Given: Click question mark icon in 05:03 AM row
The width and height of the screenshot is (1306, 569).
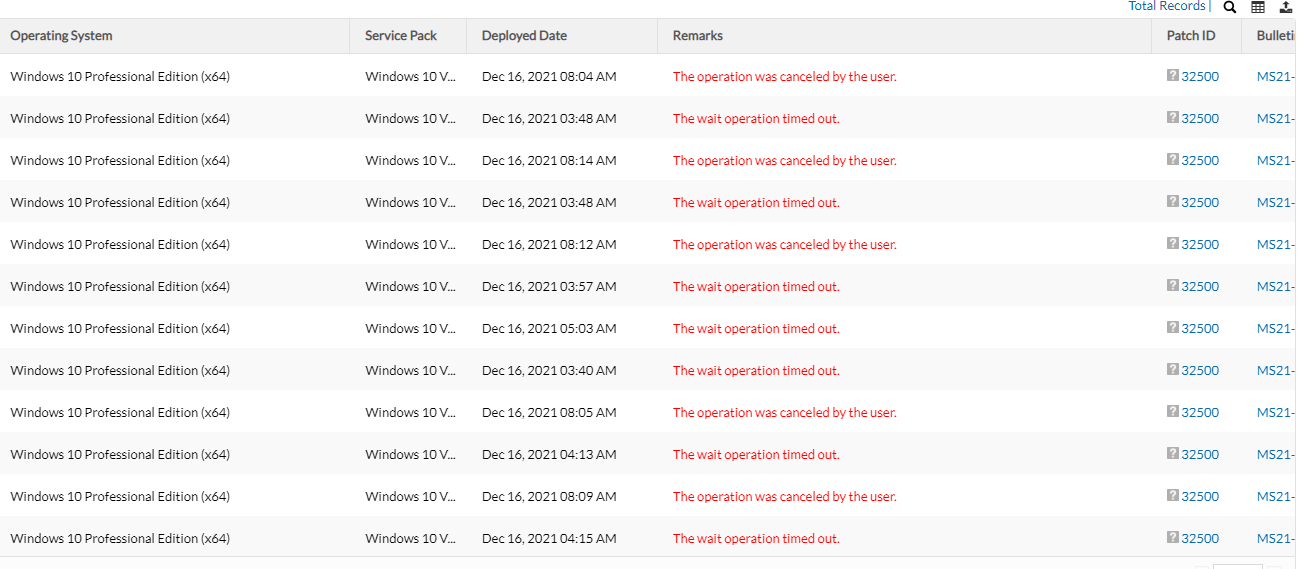Looking at the screenshot, I should point(1172,327).
